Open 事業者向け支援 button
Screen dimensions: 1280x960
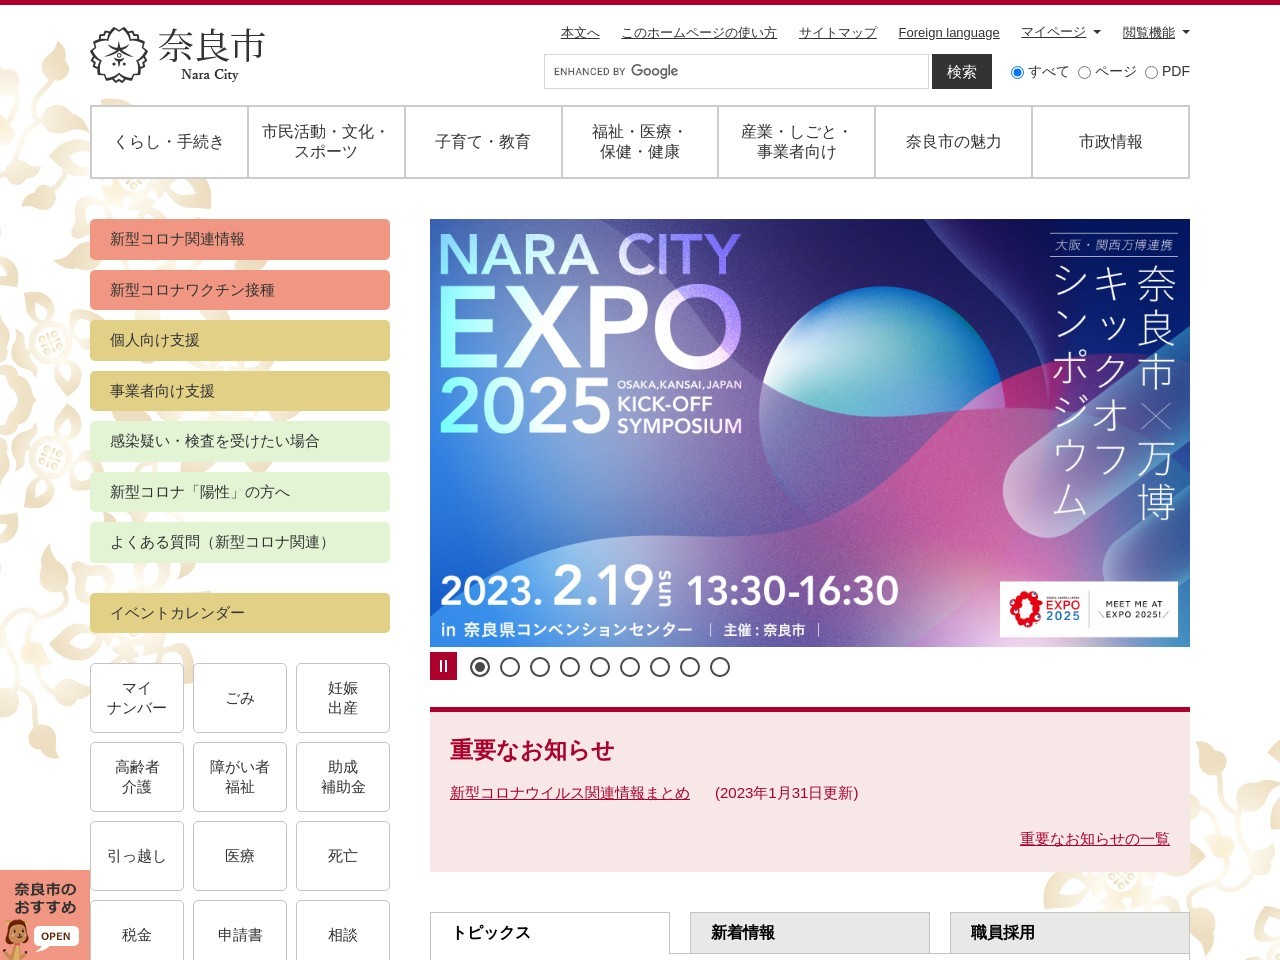point(240,391)
